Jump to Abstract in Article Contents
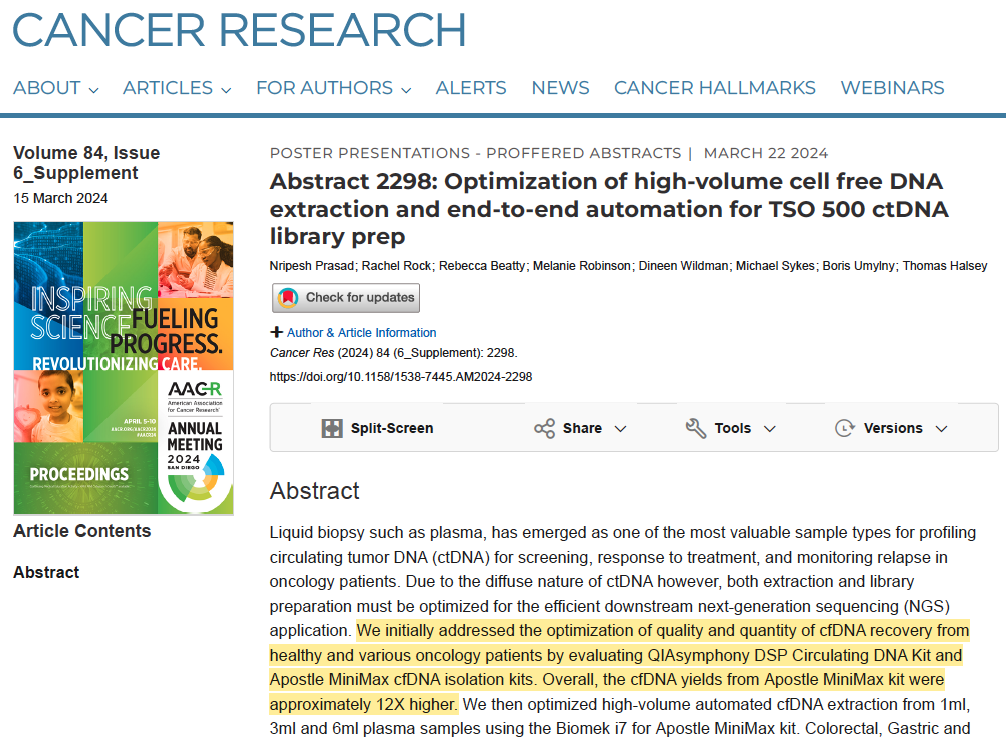Screen dimensions: 1006x741 point(46,573)
